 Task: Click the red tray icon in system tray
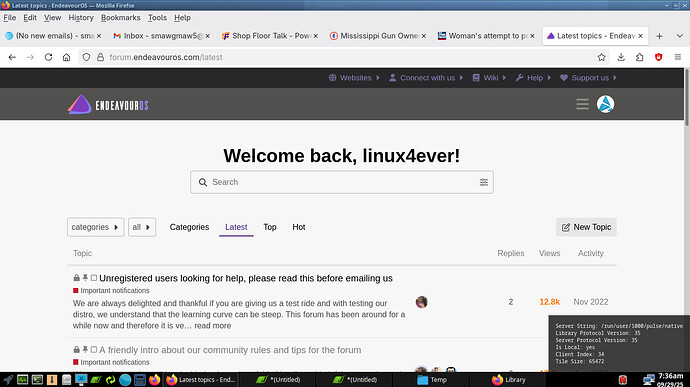pyautogui.click(x=623, y=380)
